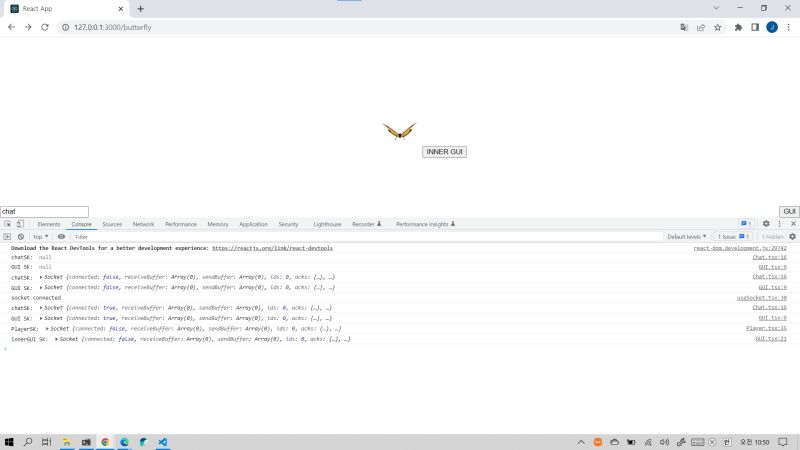800x450 pixels.
Task: Open the Default levels dropdown
Action: pyautogui.click(x=687, y=237)
